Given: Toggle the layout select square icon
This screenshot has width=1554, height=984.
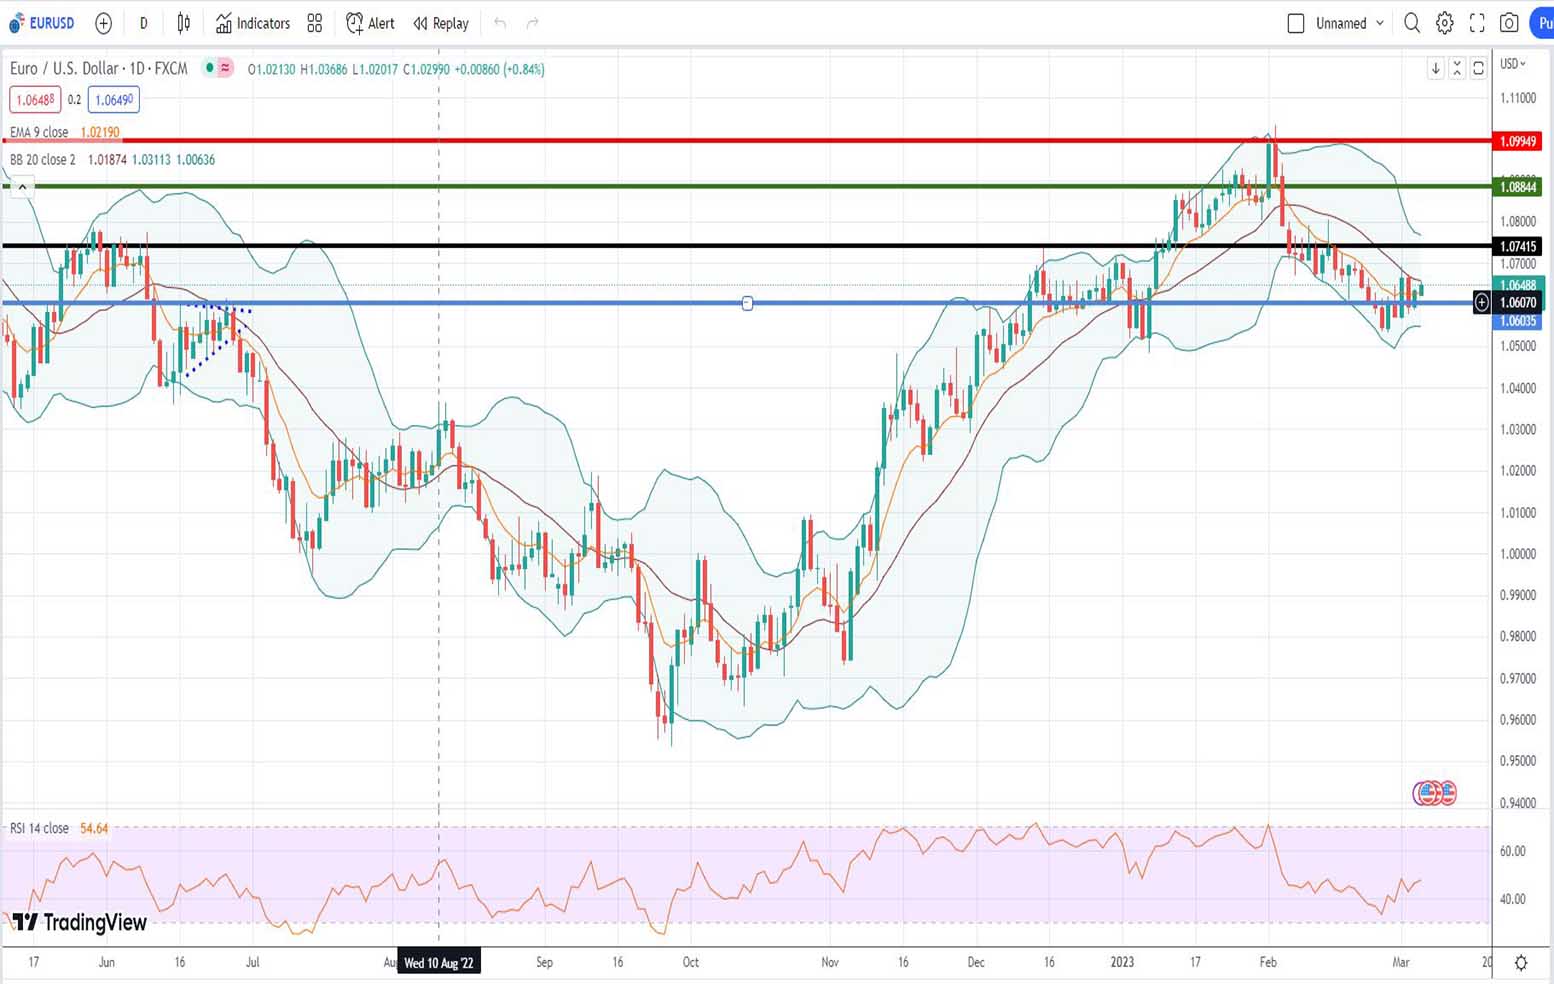Looking at the screenshot, I should [x=1296, y=23].
